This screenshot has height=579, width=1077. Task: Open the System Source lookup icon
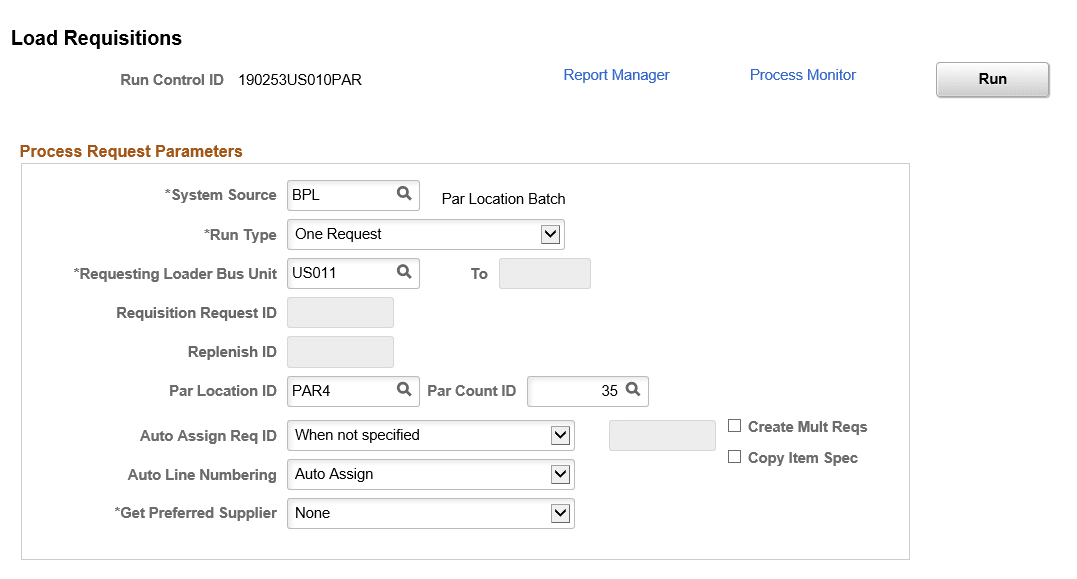point(404,195)
